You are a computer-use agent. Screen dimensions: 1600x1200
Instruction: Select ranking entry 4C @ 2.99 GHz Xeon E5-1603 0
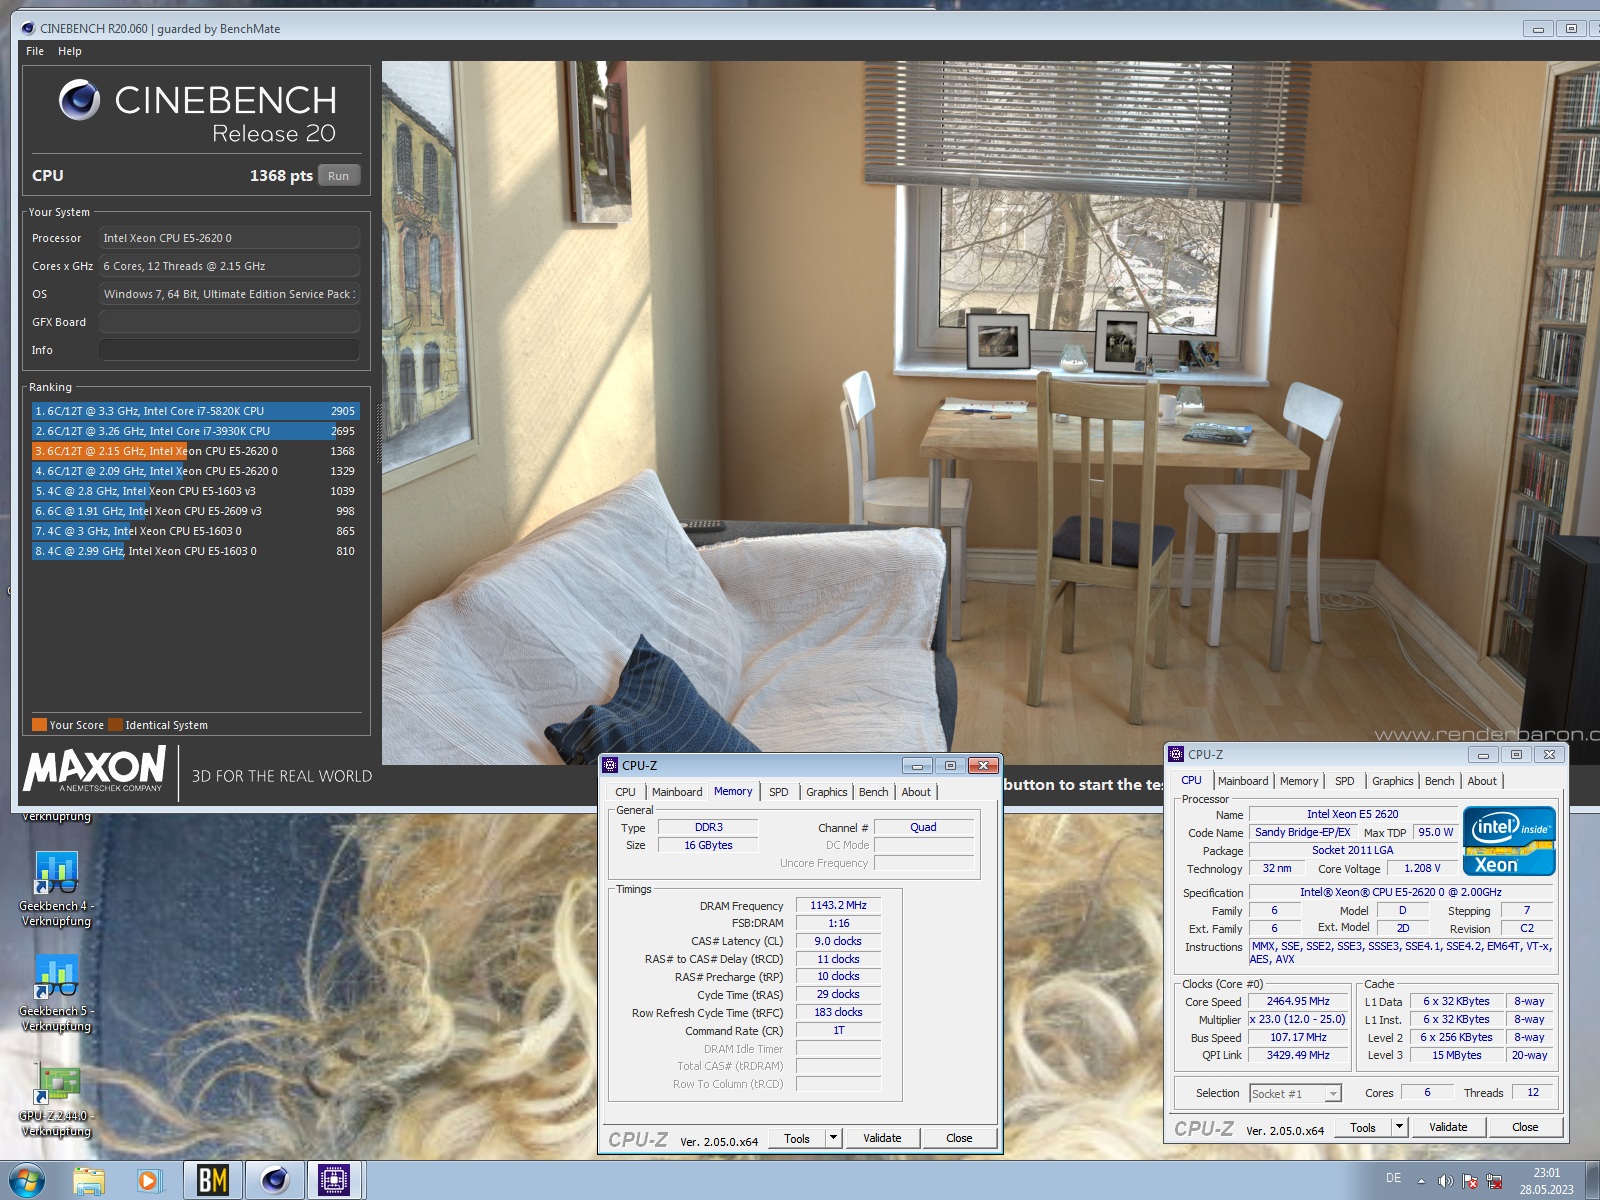(195, 551)
